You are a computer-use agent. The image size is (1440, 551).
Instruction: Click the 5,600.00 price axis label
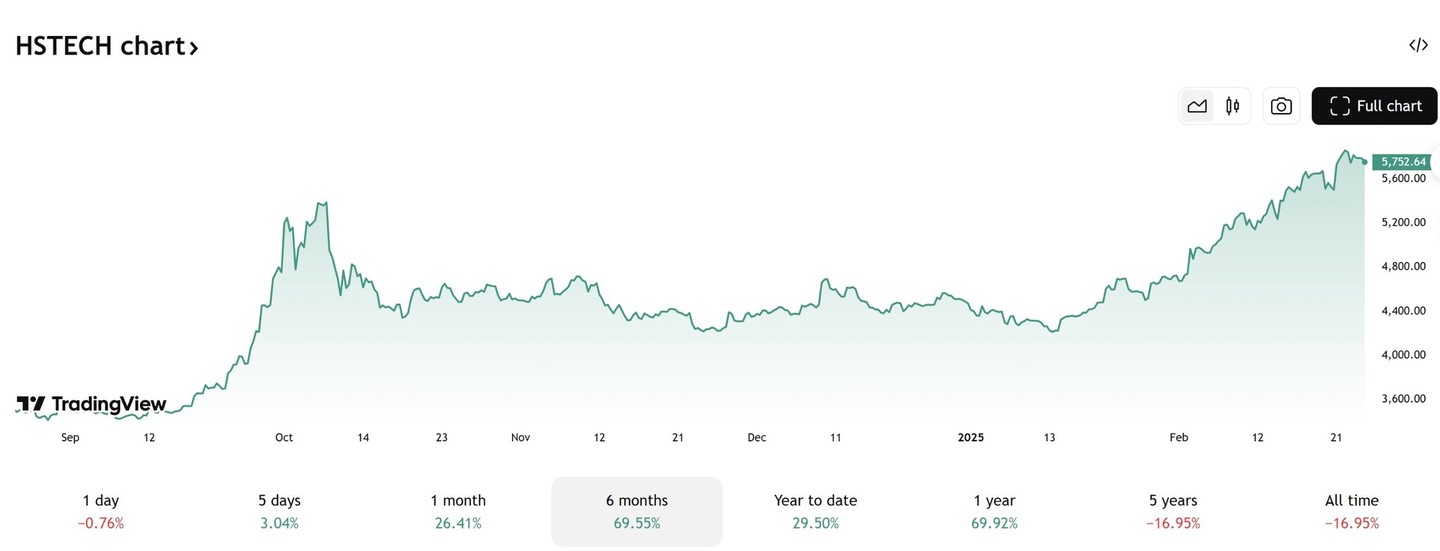point(1403,178)
